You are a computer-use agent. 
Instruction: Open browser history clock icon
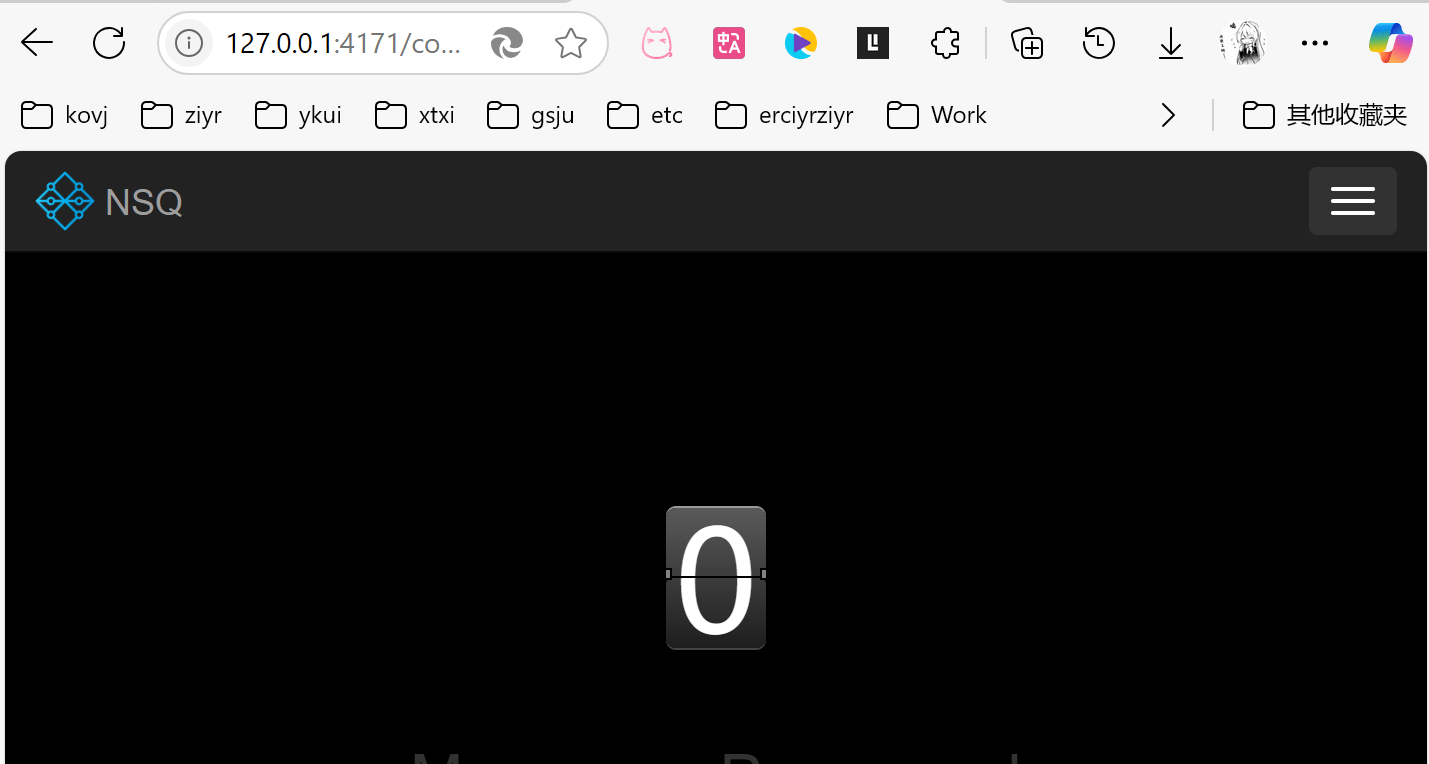[x=1099, y=43]
